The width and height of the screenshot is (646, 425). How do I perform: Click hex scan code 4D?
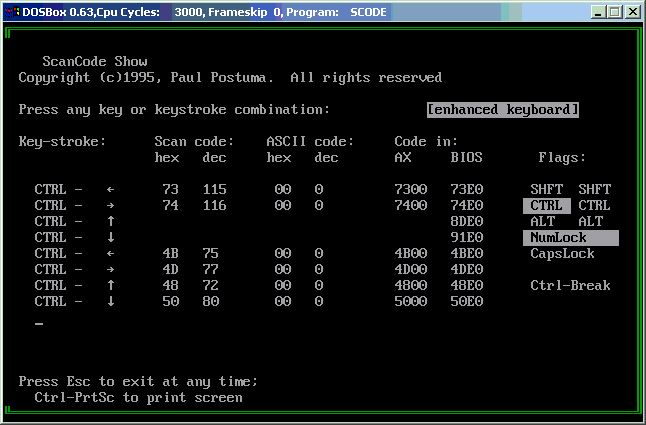click(x=171, y=269)
